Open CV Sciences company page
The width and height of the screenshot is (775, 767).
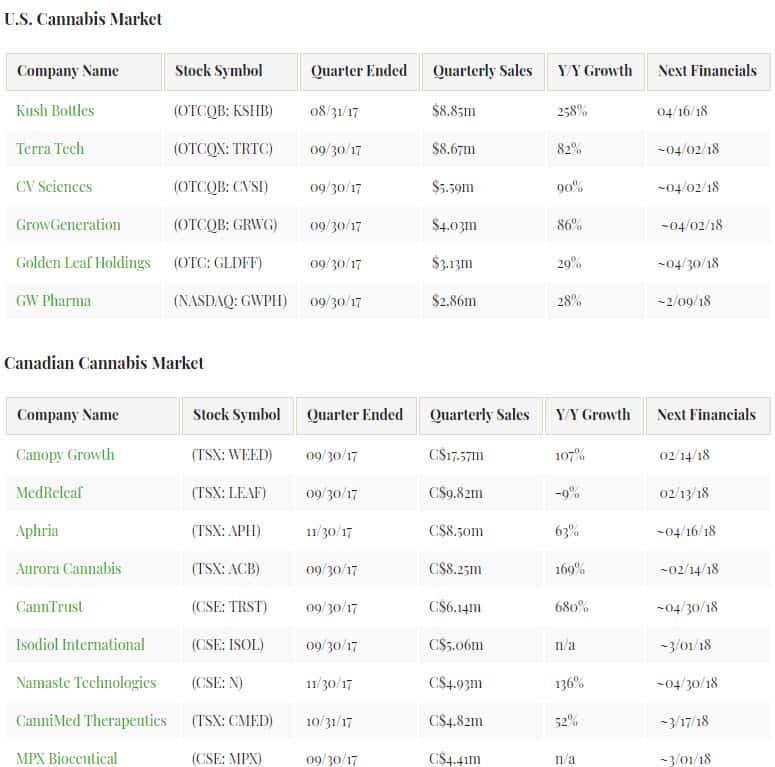pyautogui.click(x=54, y=187)
